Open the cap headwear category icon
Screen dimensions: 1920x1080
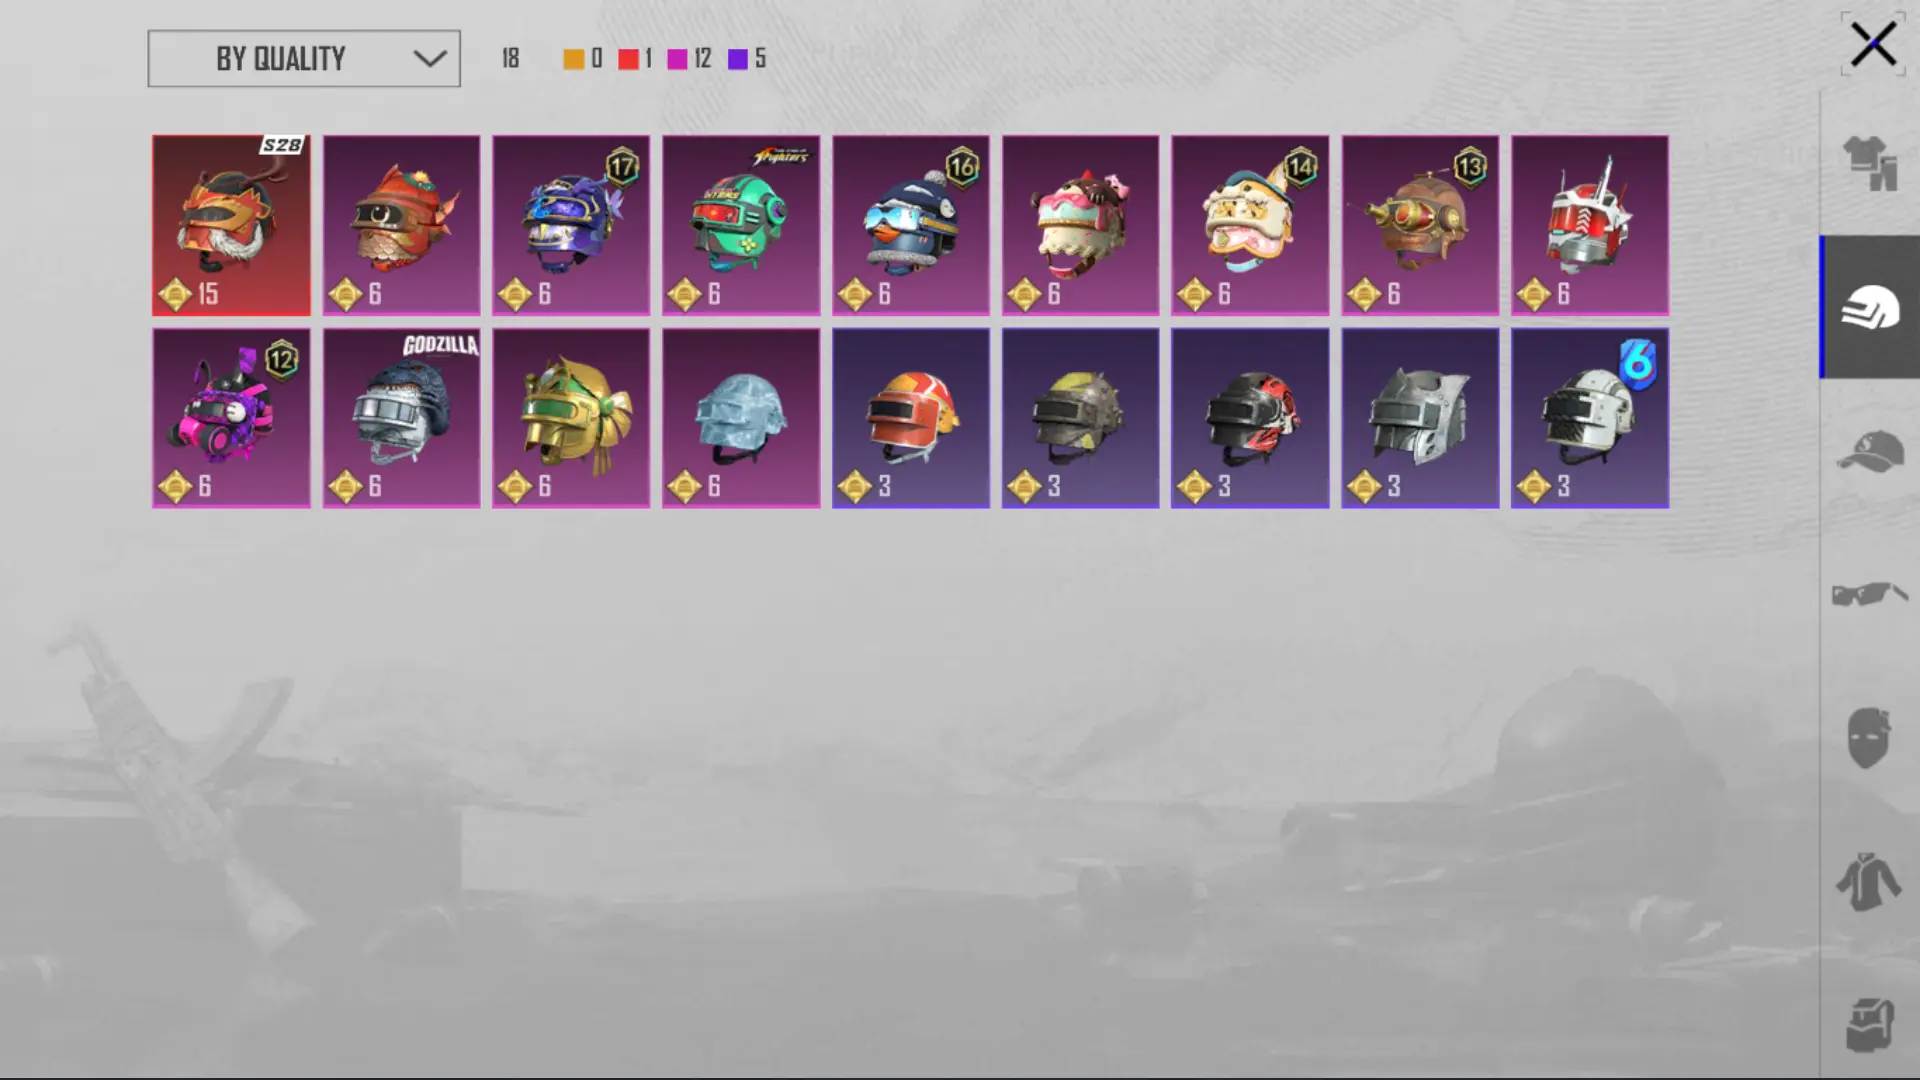1869,451
